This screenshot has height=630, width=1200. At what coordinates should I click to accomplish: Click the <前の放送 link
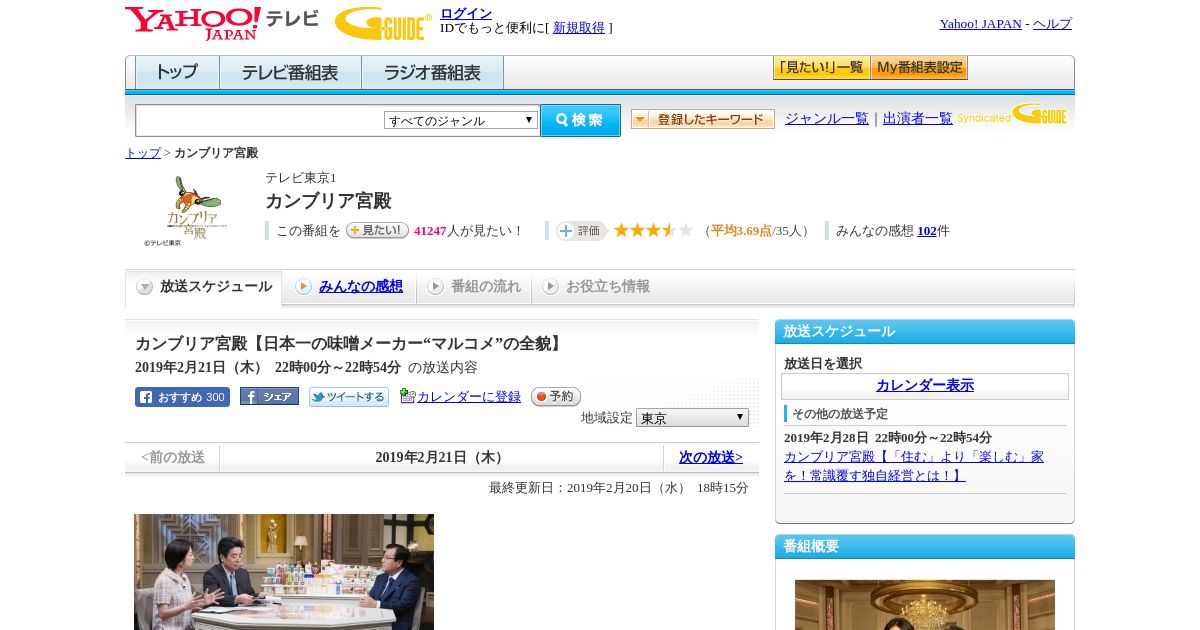click(173, 457)
